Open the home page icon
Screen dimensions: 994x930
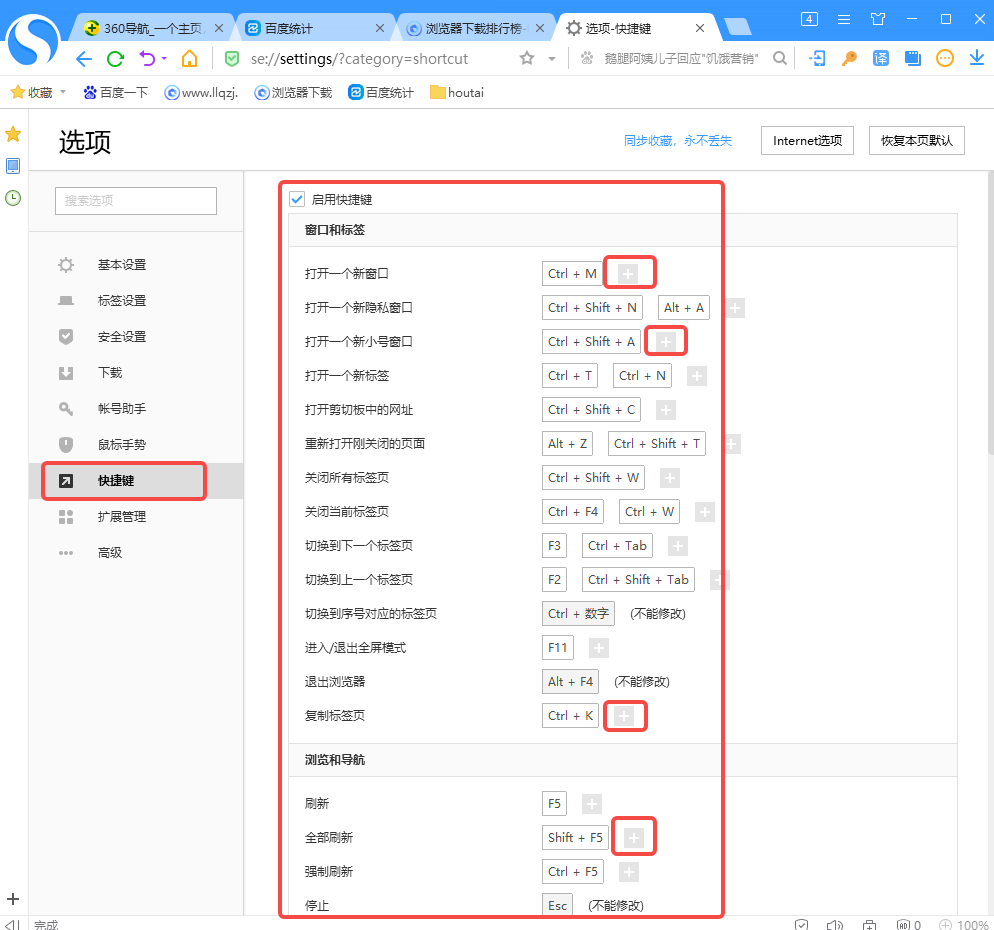click(189, 59)
